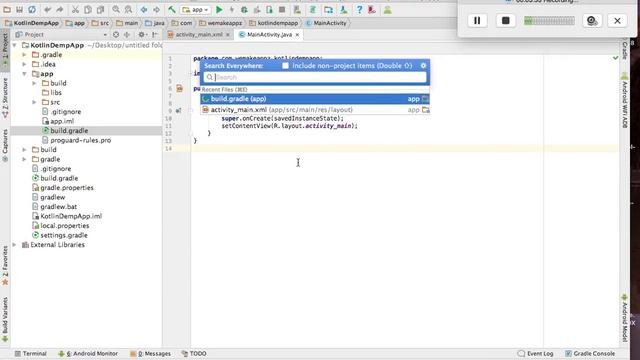The image size is (640, 360).
Task: Open the Messages tool window
Action: click(150, 353)
